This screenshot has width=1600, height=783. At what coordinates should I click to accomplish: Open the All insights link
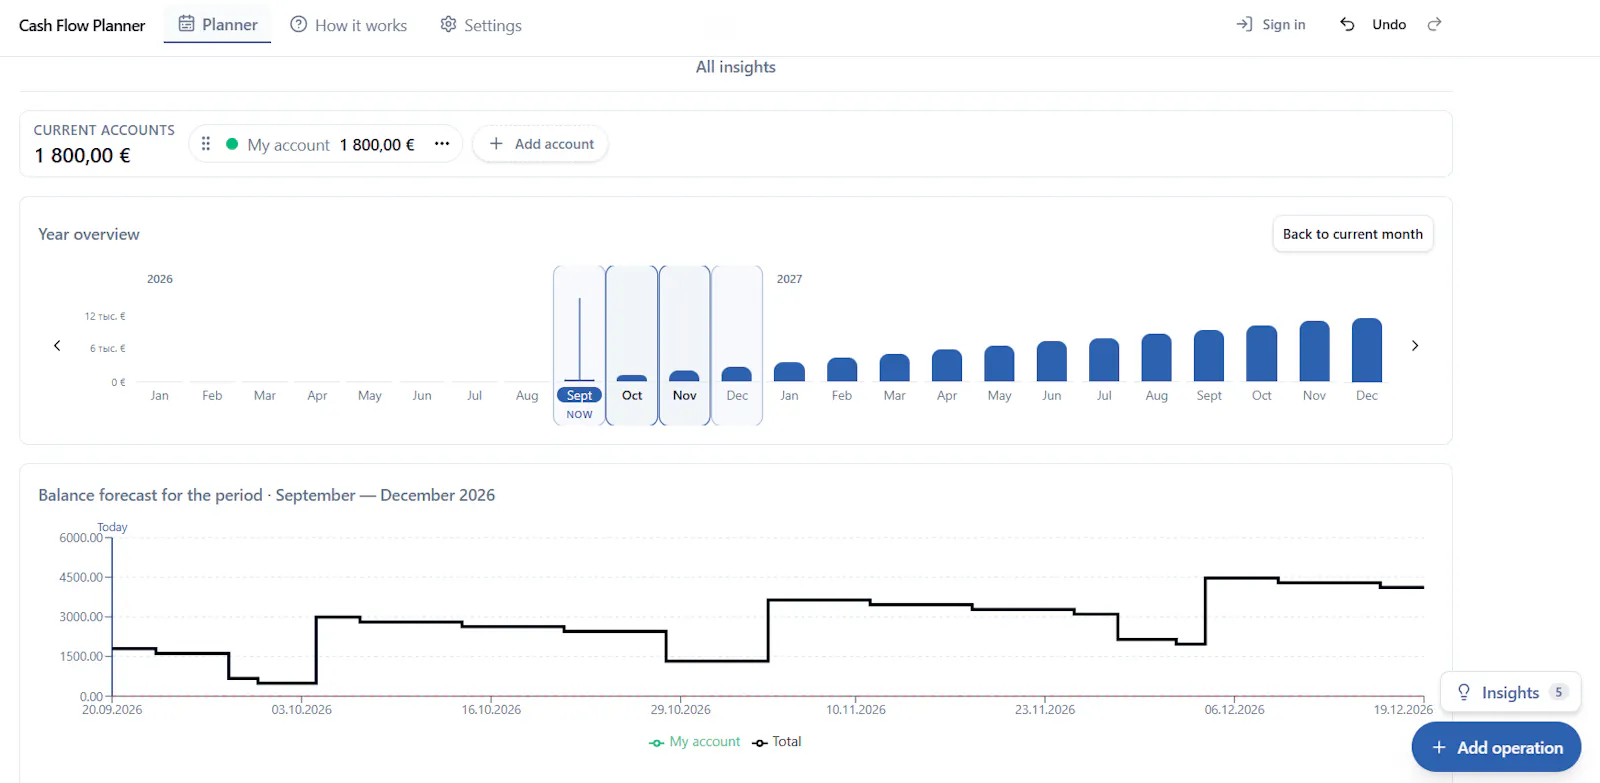pyautogui.click(x=736, y=67)
